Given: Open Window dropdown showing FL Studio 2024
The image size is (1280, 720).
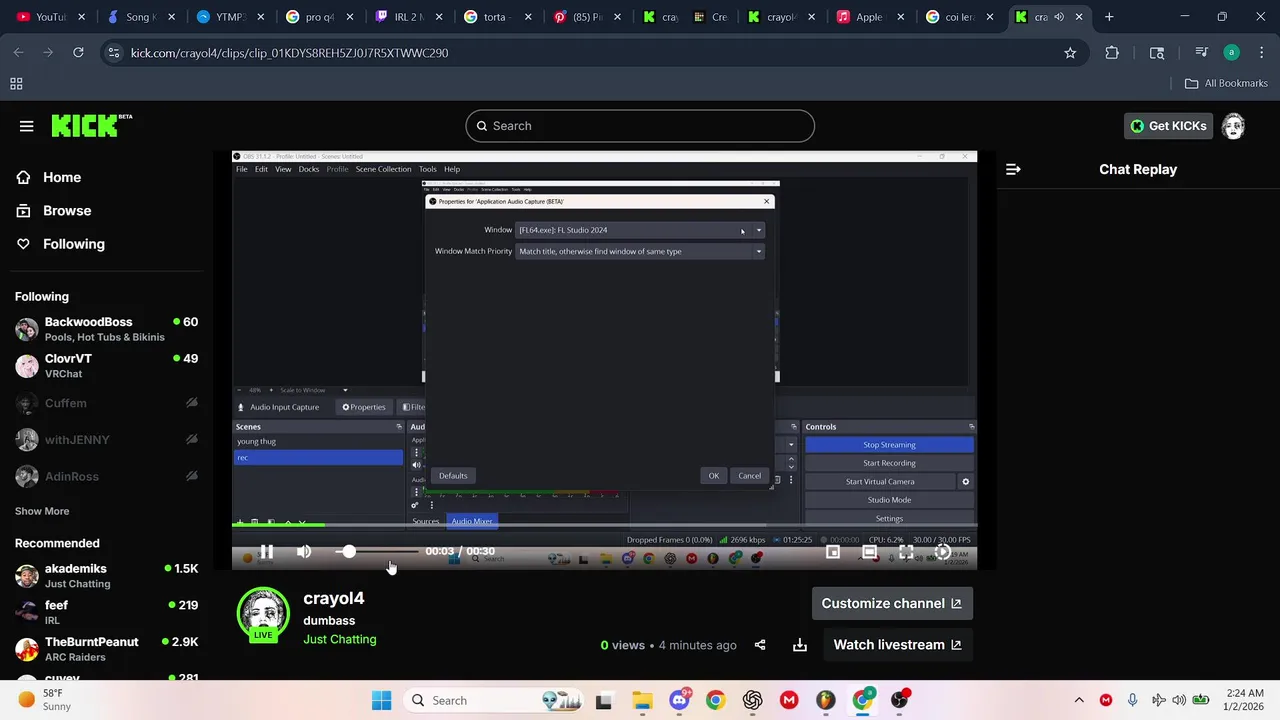Looking at the screenshot, I should coord(640,230).
